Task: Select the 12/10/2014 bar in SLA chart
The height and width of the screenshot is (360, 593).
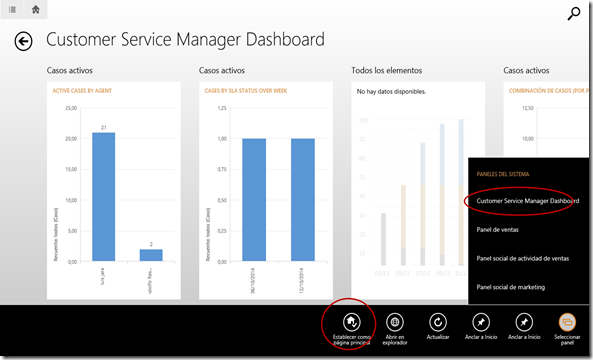Action: click(x=303, y=200)
